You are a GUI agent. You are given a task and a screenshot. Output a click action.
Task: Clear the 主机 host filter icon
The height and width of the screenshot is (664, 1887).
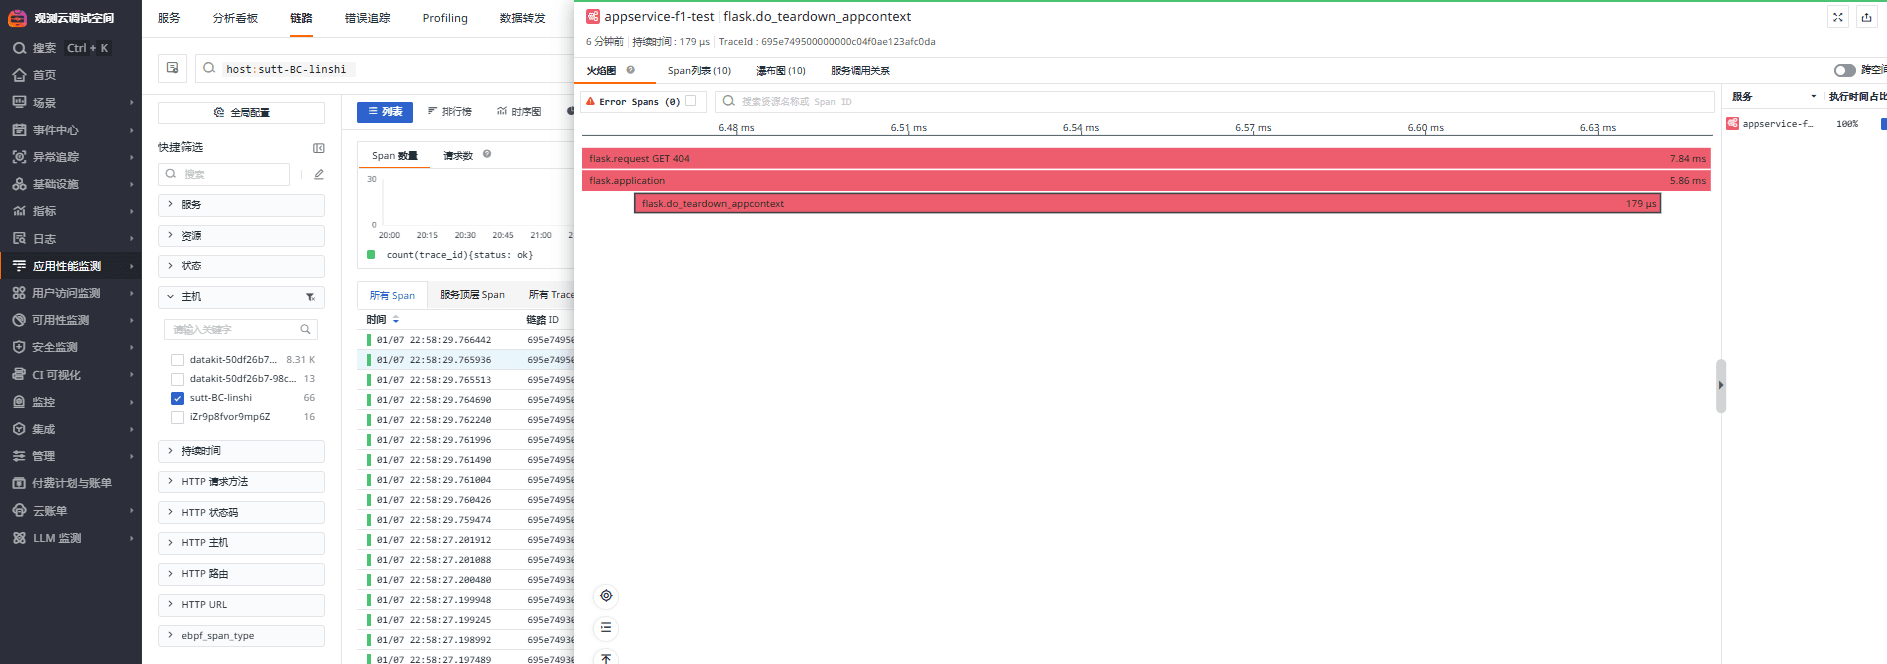click(310, 297)
